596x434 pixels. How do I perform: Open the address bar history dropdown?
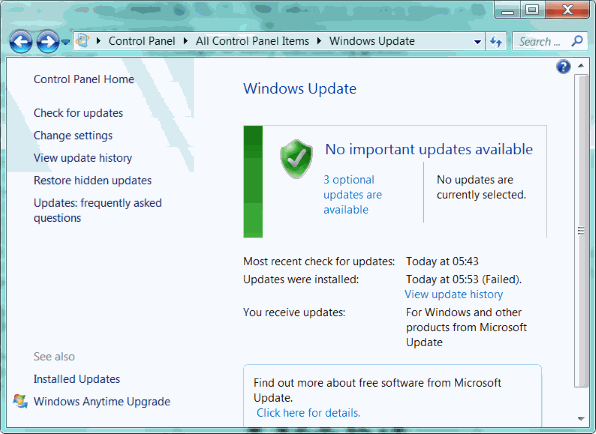coord(477,41)
